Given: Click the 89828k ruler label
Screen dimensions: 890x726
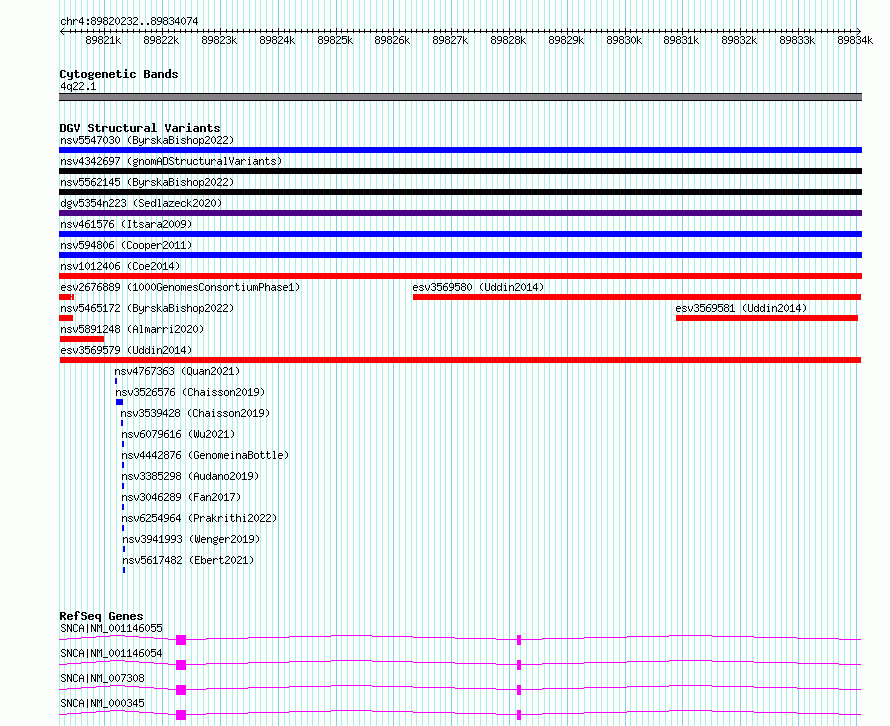Looking at the screenshot, I should pos(508,40).
